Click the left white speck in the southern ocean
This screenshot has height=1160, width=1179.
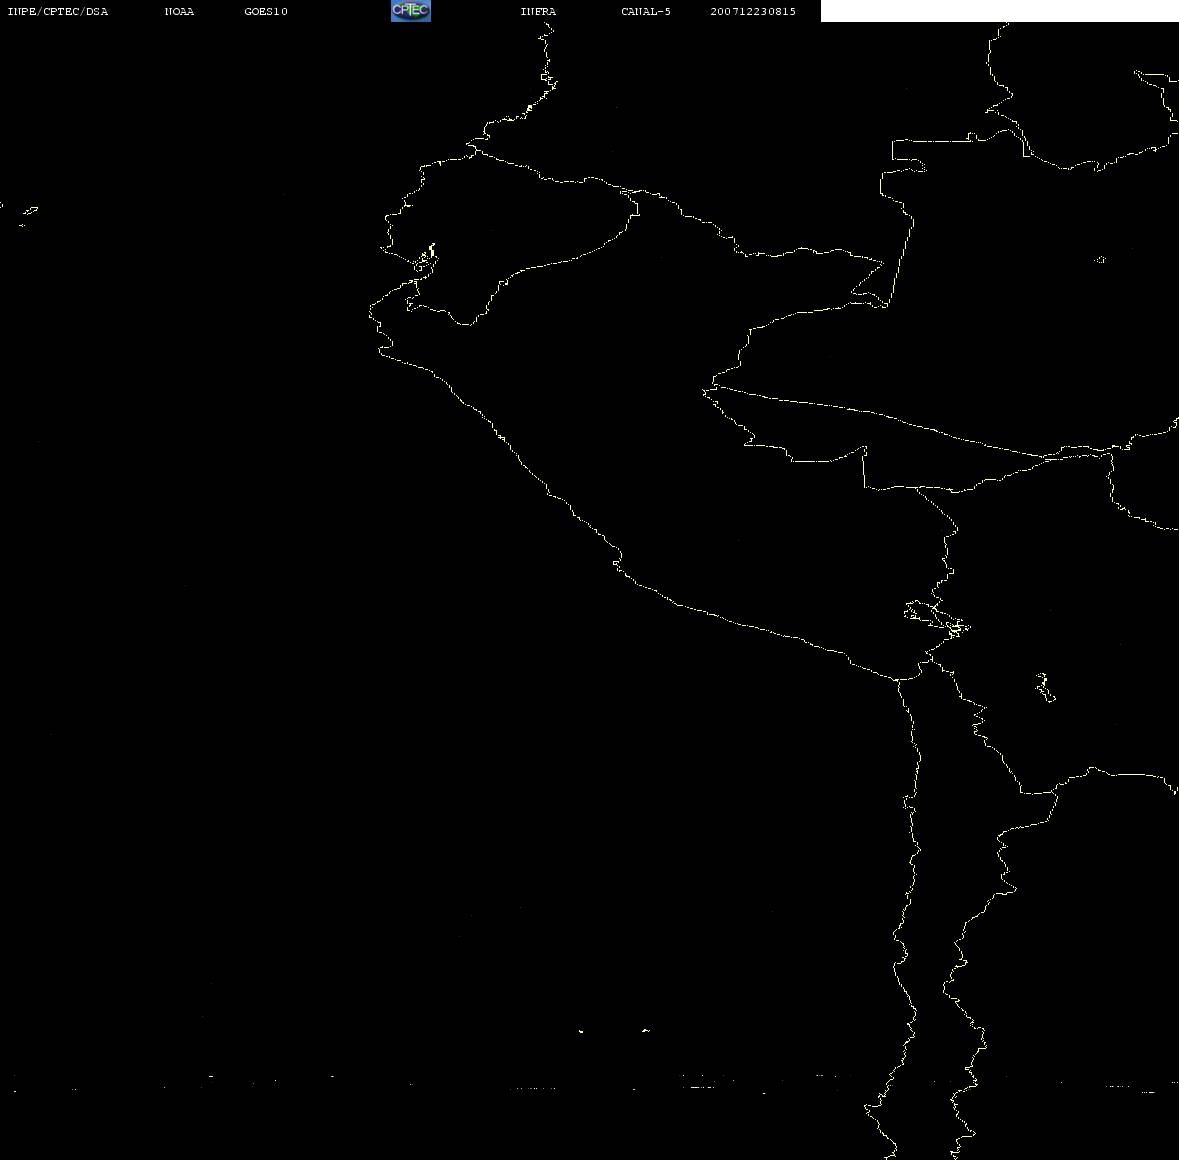tap(581, 1031)
